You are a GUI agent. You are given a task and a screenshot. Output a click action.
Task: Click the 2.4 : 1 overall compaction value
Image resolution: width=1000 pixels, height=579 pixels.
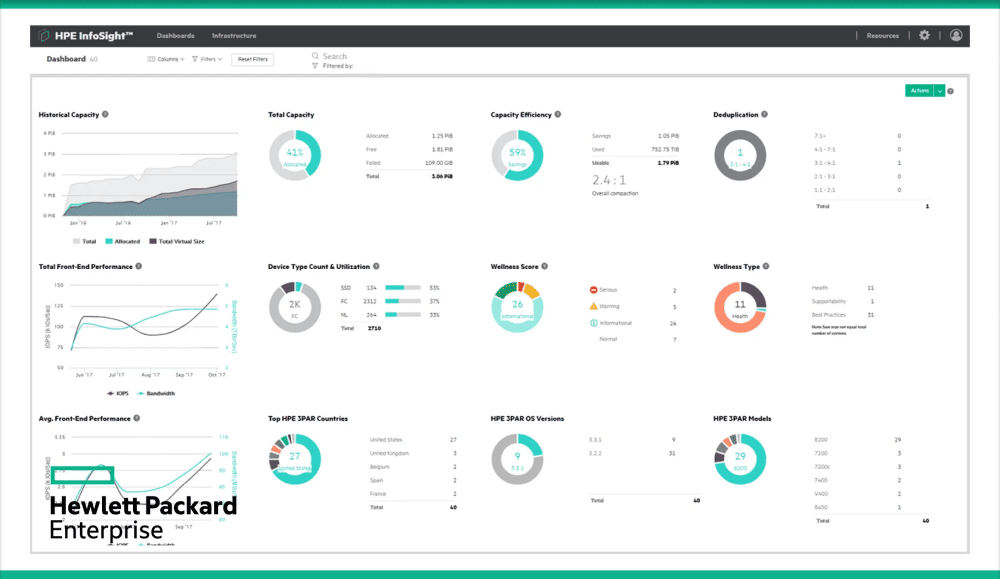tap(609, 180)
